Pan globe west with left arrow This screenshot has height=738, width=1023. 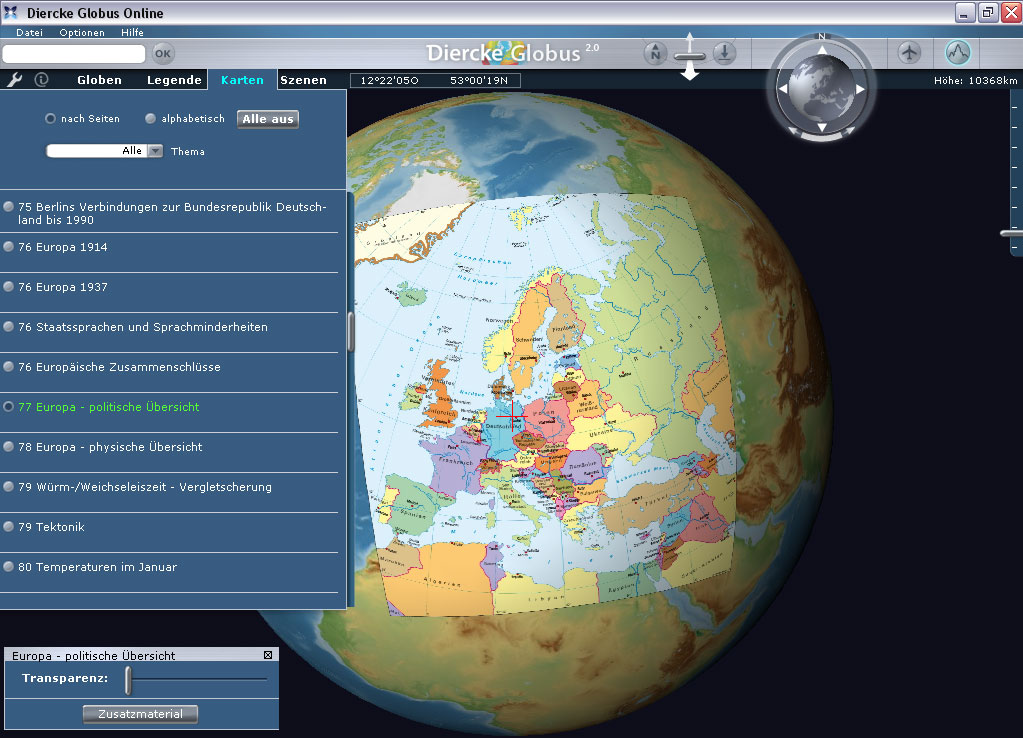tap(783, 89)
